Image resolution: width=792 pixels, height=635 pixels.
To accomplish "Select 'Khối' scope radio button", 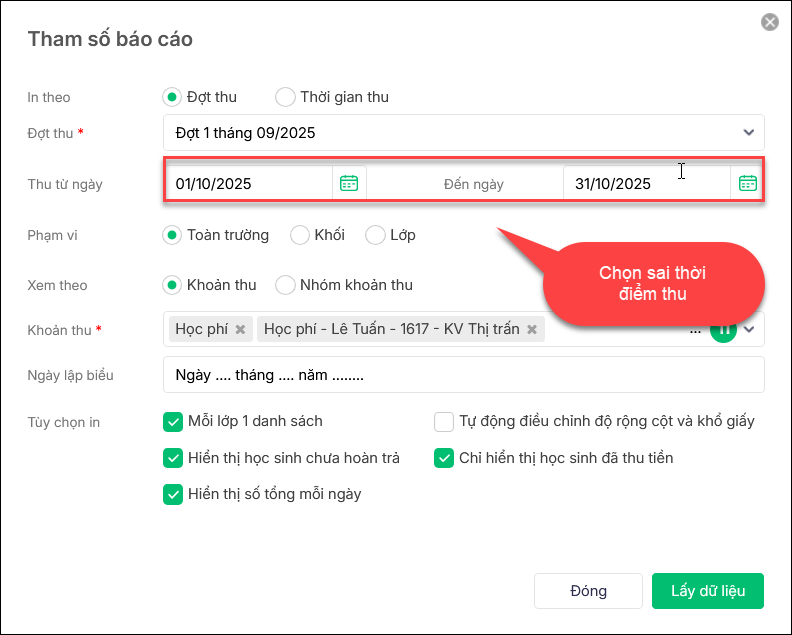I will pyautogui.click(x=300, y=235).
